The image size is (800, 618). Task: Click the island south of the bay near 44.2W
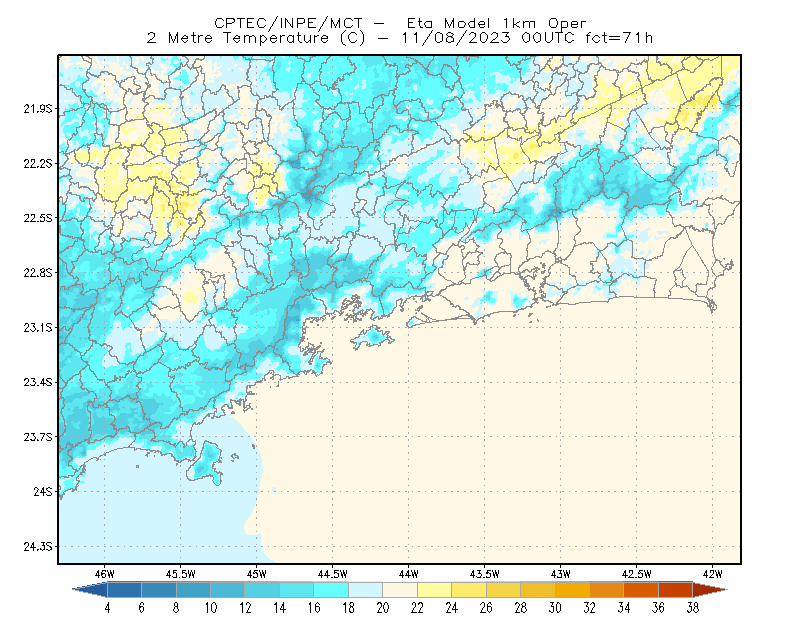(372, 337)
